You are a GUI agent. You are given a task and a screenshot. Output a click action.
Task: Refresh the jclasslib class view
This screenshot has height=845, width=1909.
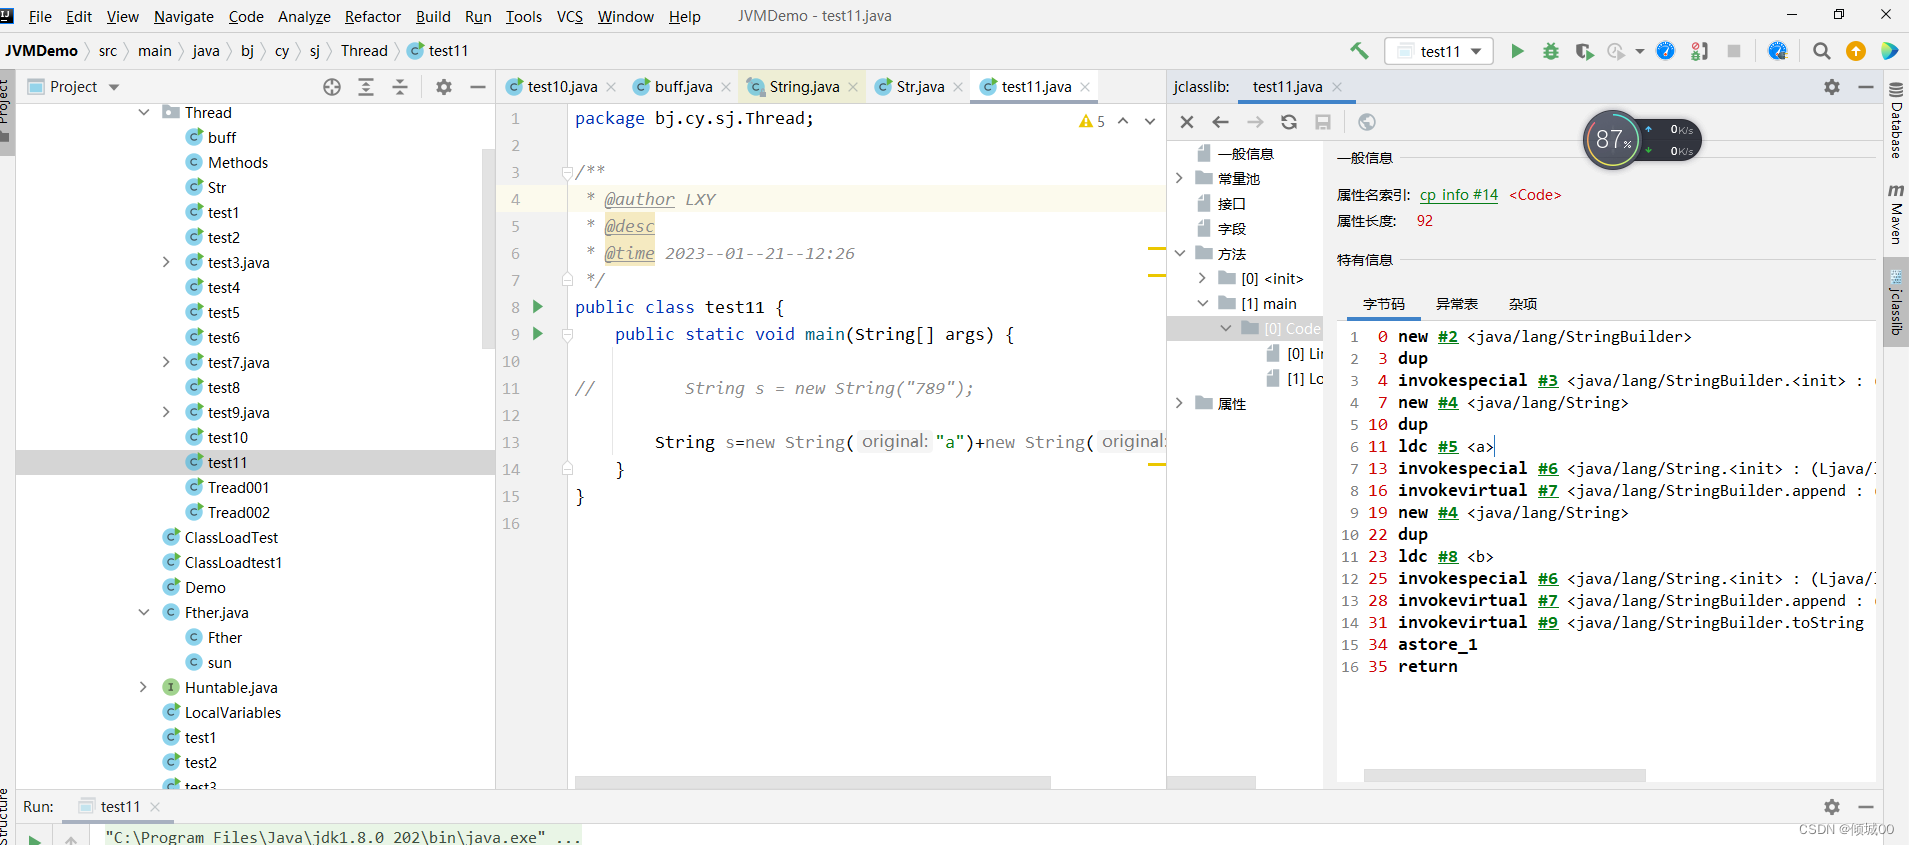pos(1289,122)
